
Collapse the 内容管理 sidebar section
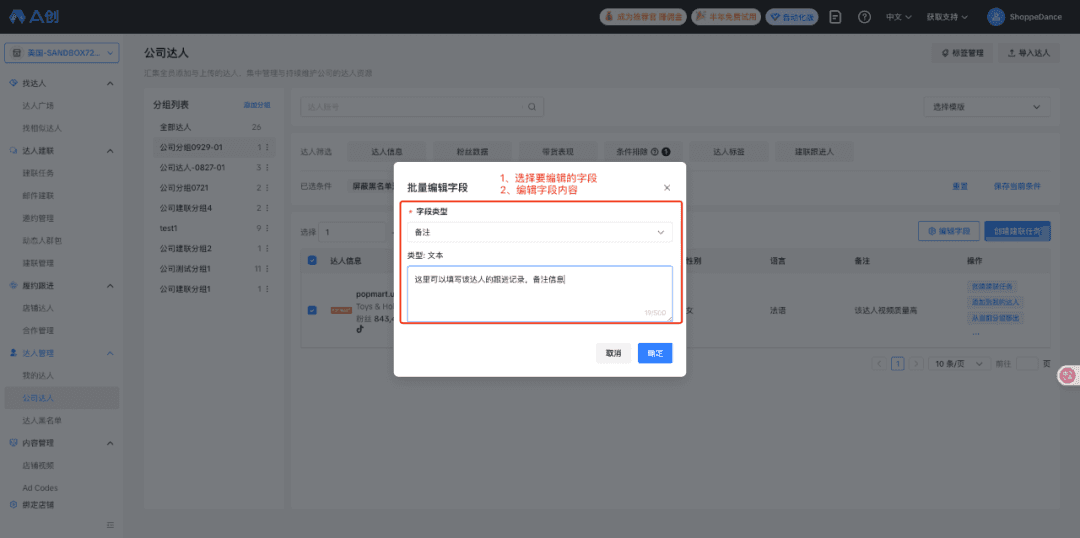pos(110,443)
